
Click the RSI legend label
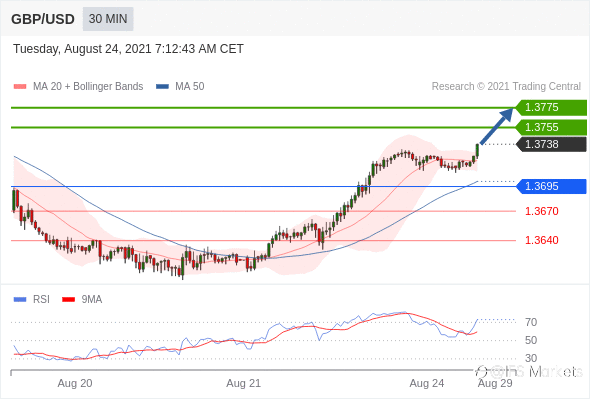(x=41, y=300)
